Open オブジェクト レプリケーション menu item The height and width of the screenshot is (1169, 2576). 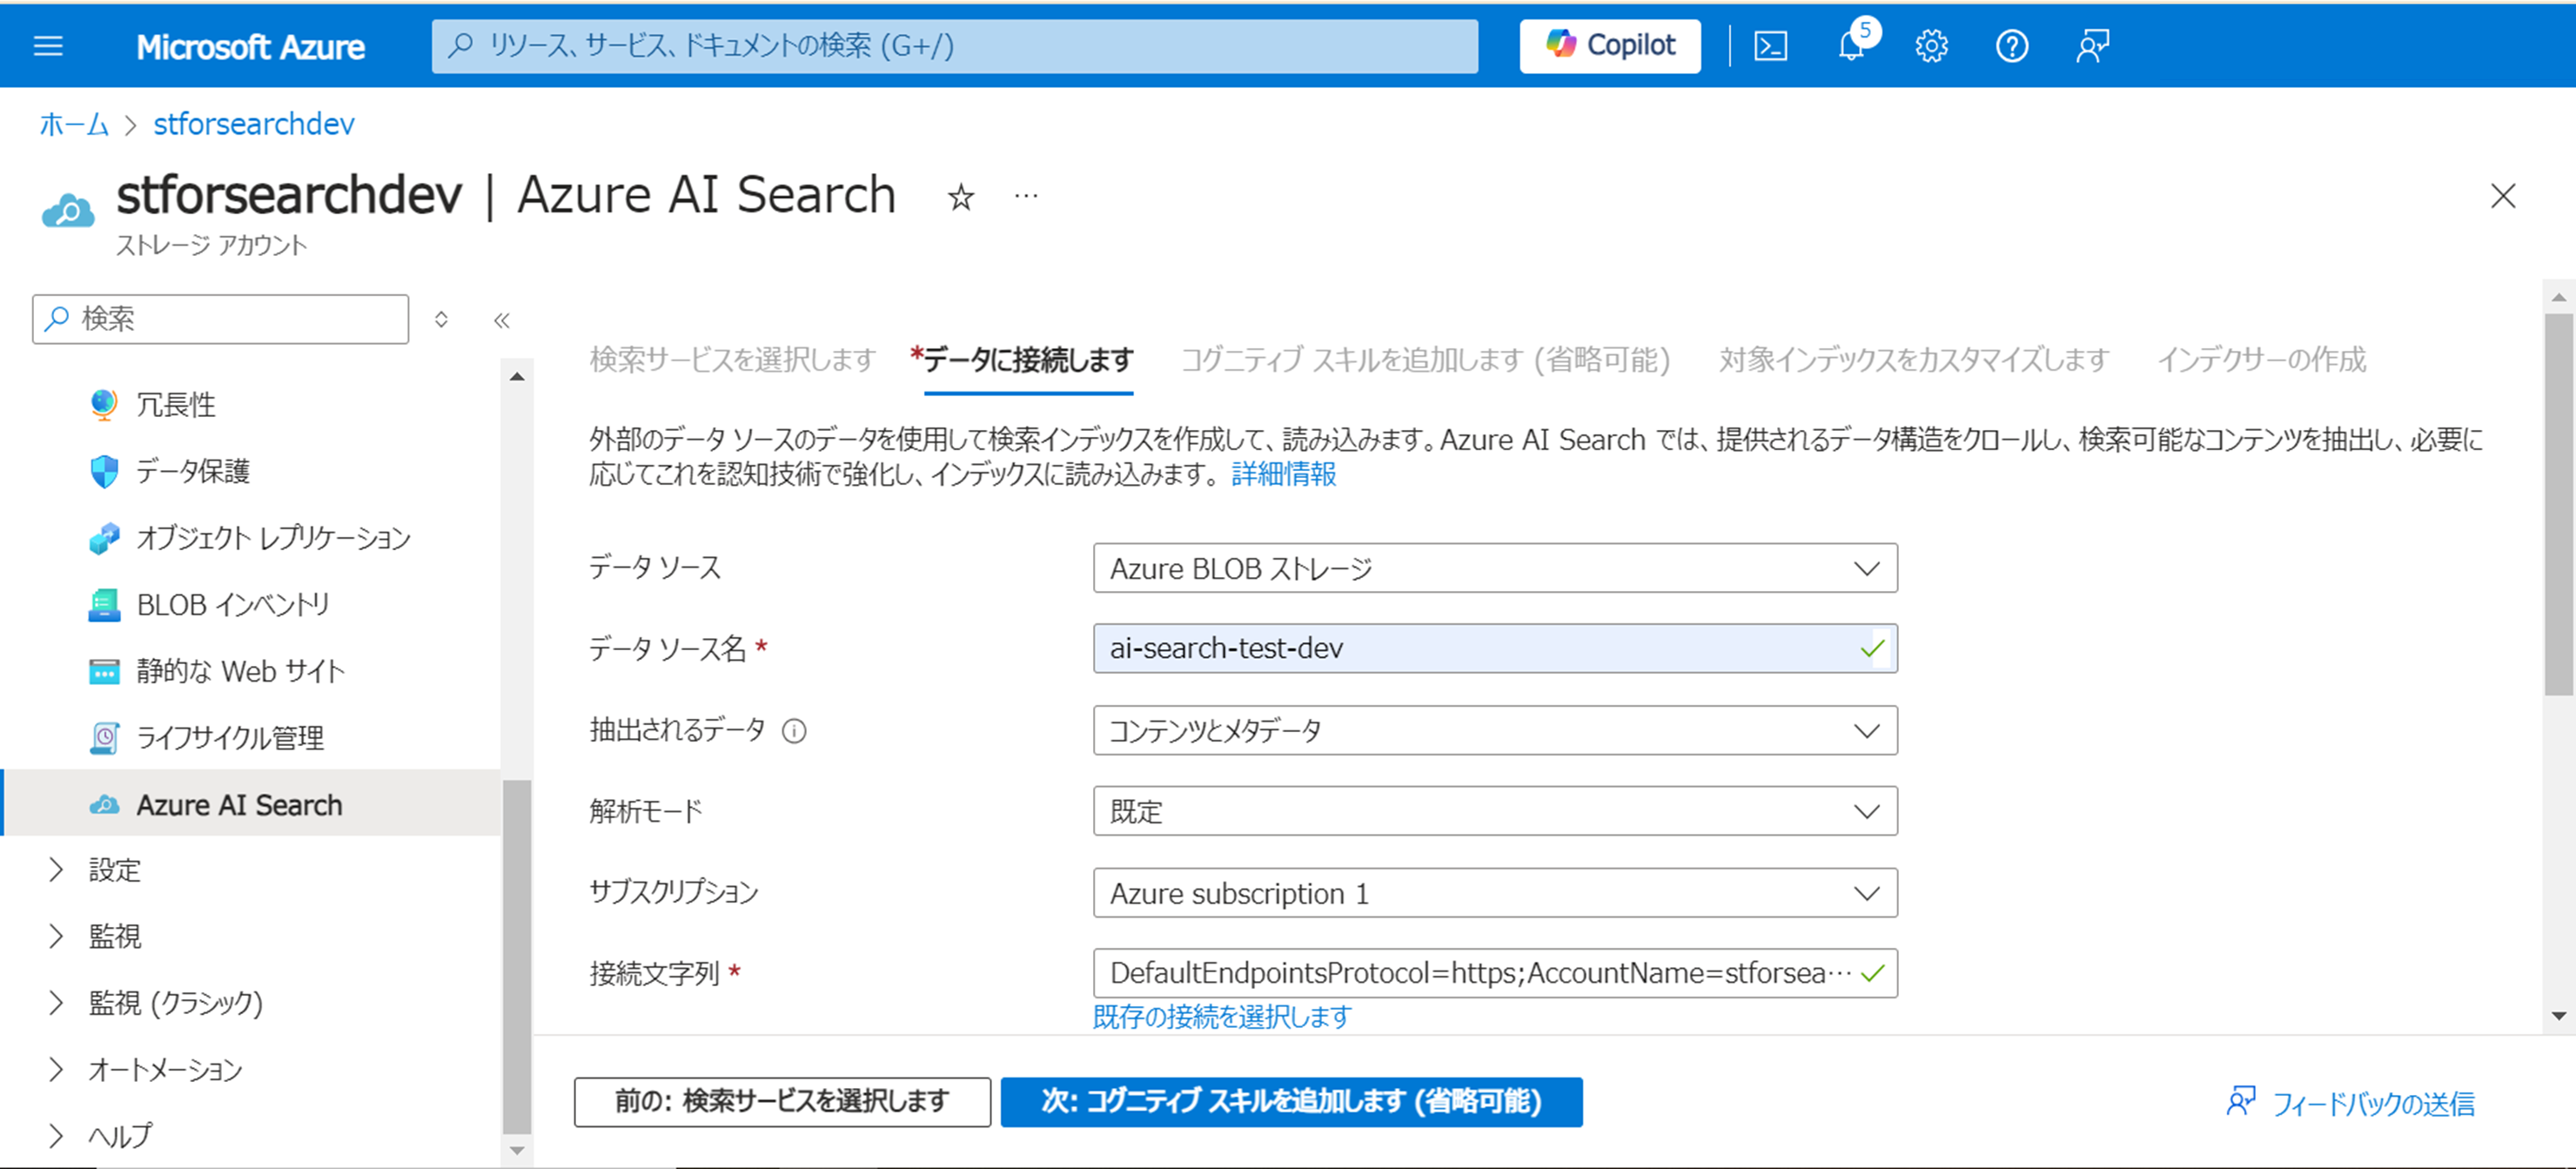(x=251, y=538)
